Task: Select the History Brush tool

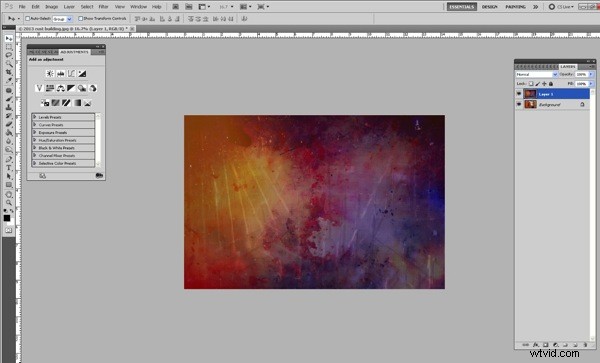Action: click(x=8, y=116)
